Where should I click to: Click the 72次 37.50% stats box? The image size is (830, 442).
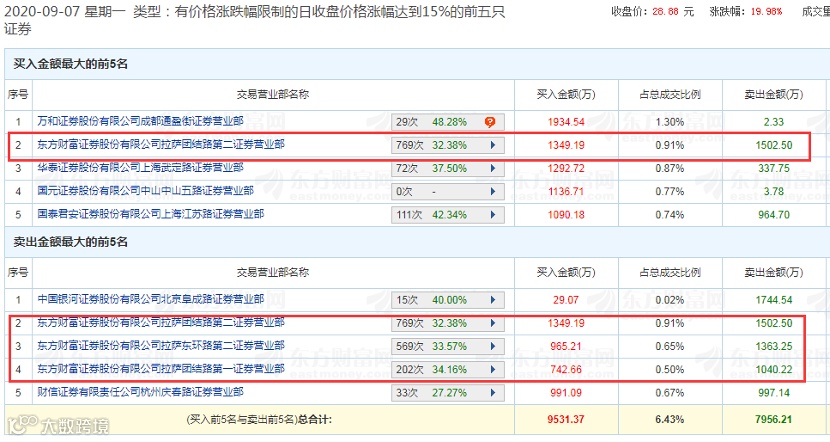click(x=448, y=168)
